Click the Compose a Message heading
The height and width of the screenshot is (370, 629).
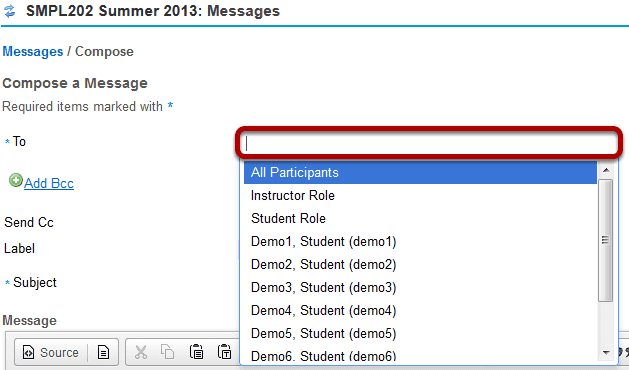pos(75,83)
